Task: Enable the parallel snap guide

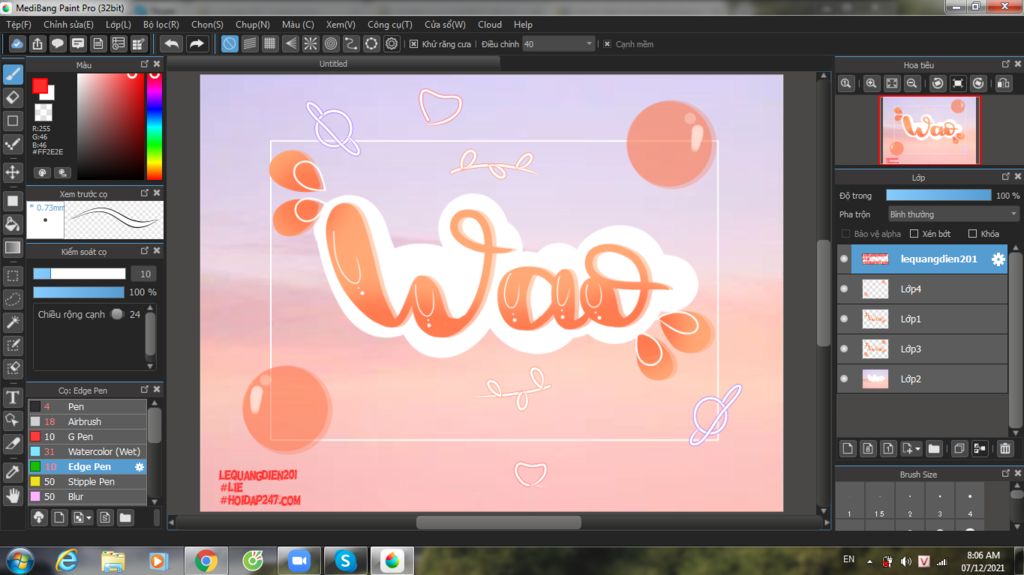Action: tap(249, 44)
